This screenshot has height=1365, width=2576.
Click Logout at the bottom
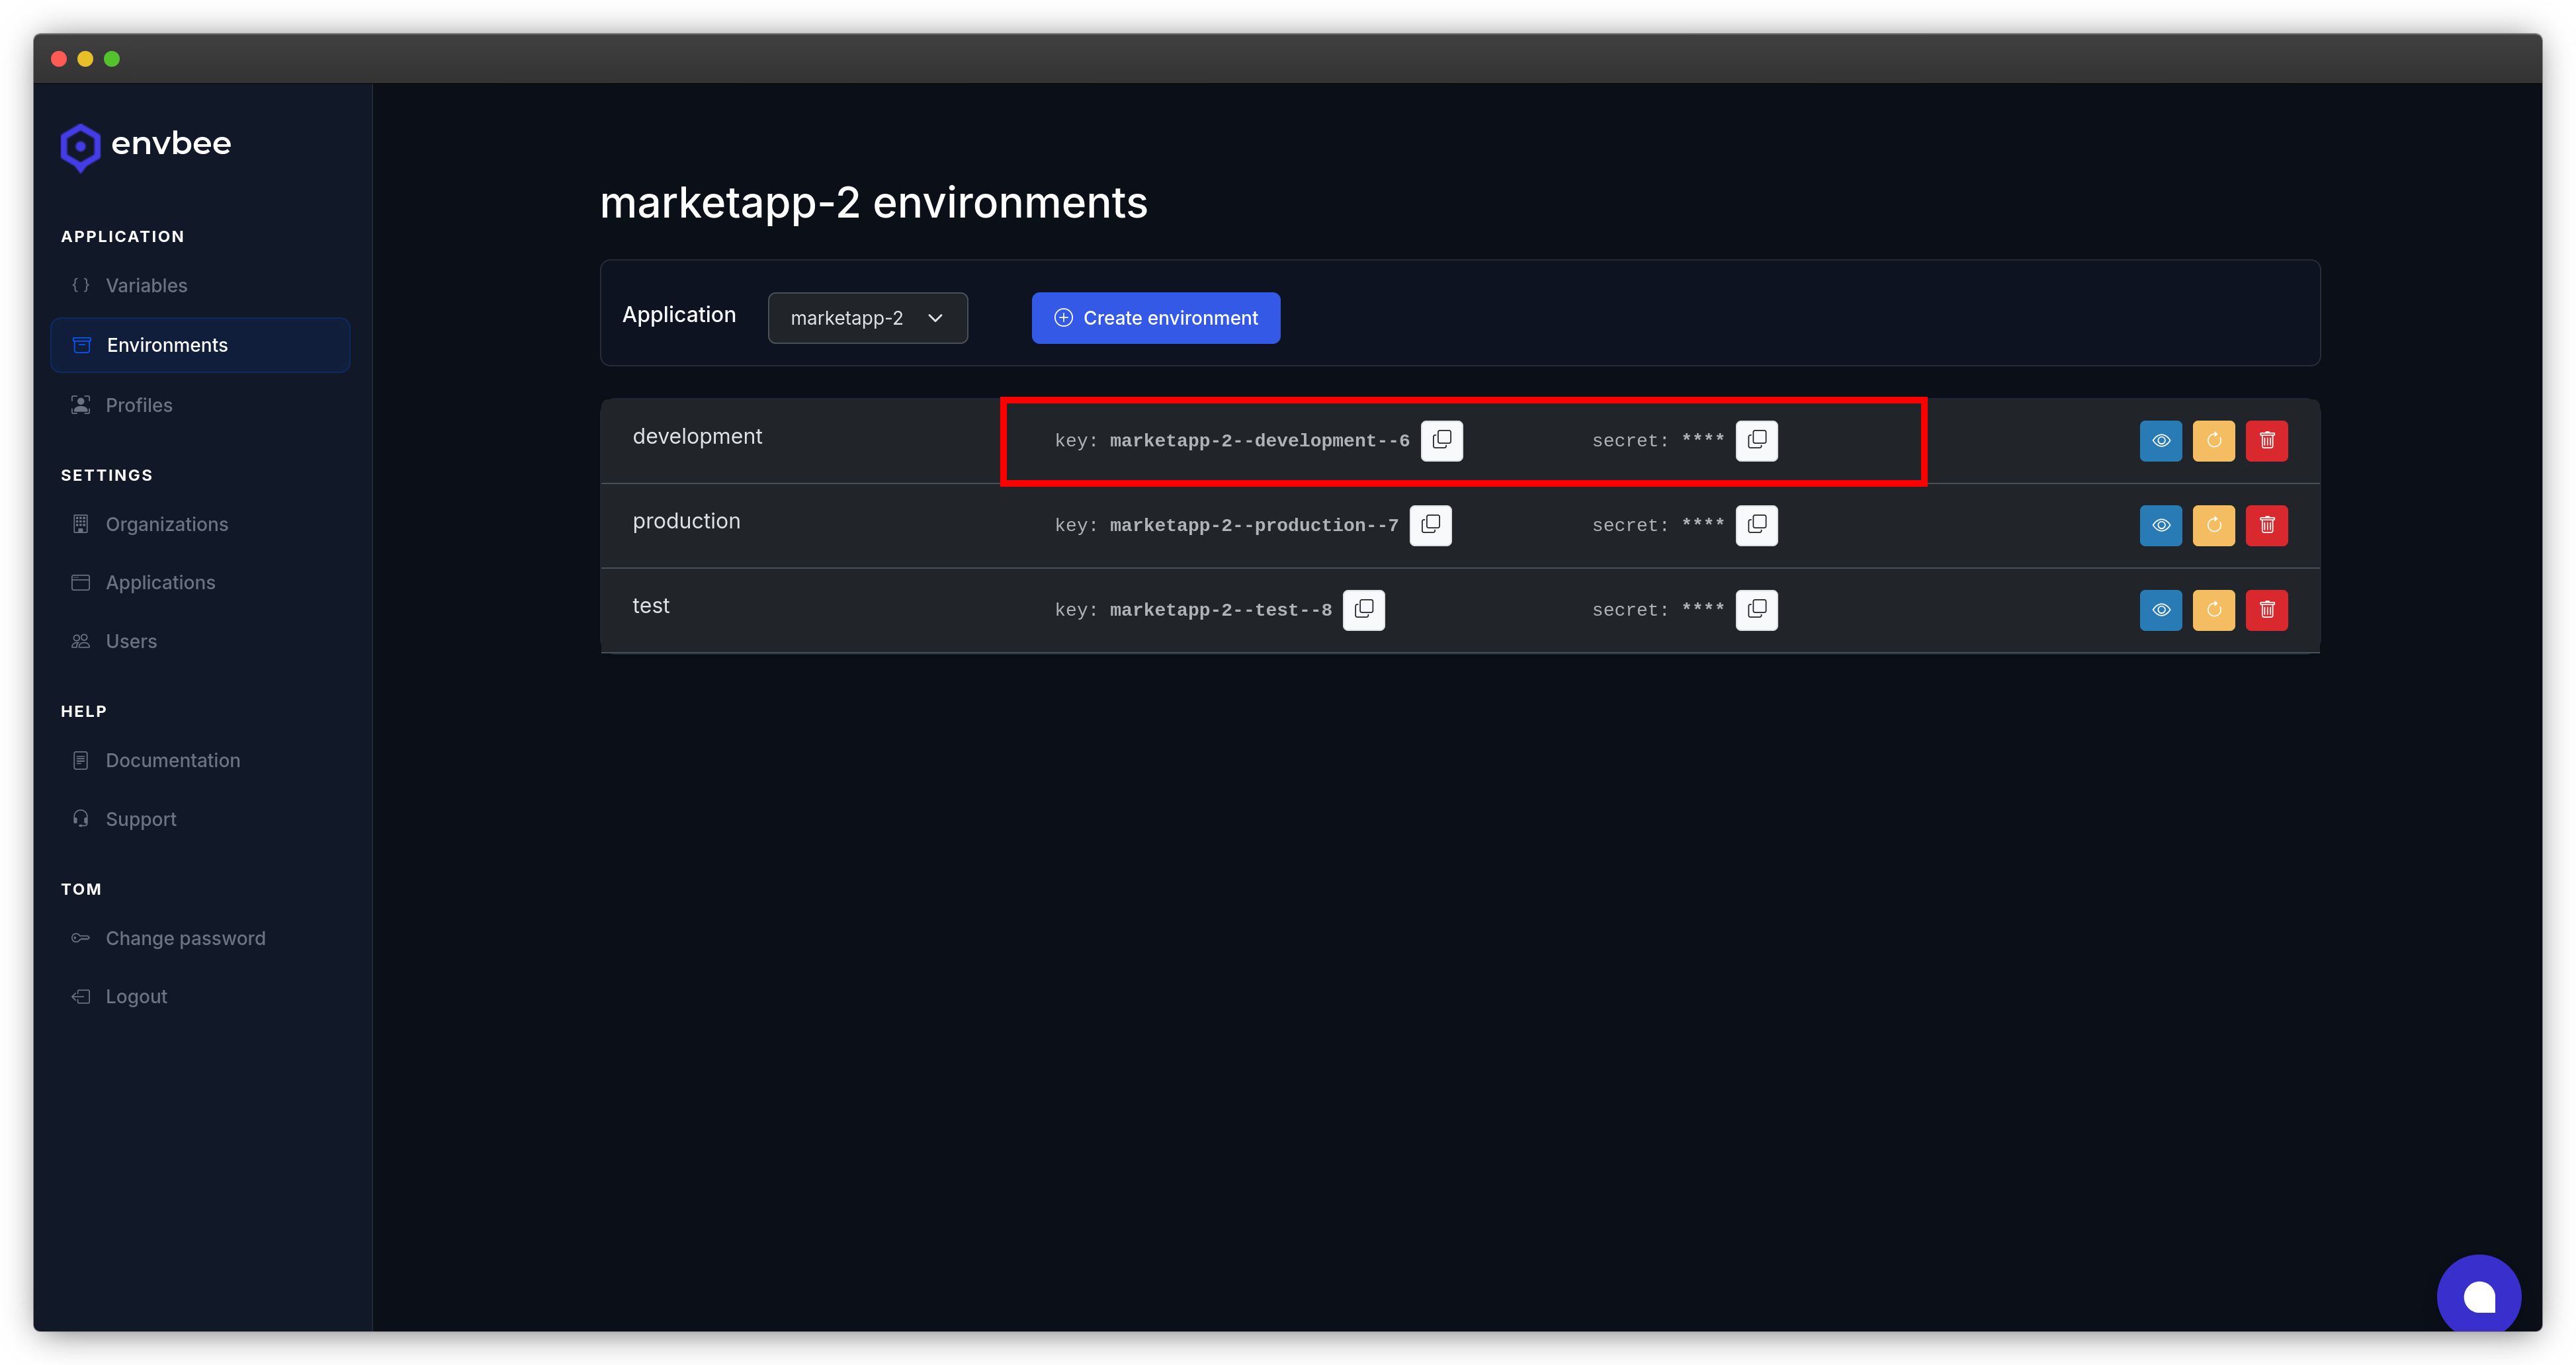[x=136, y=996]
